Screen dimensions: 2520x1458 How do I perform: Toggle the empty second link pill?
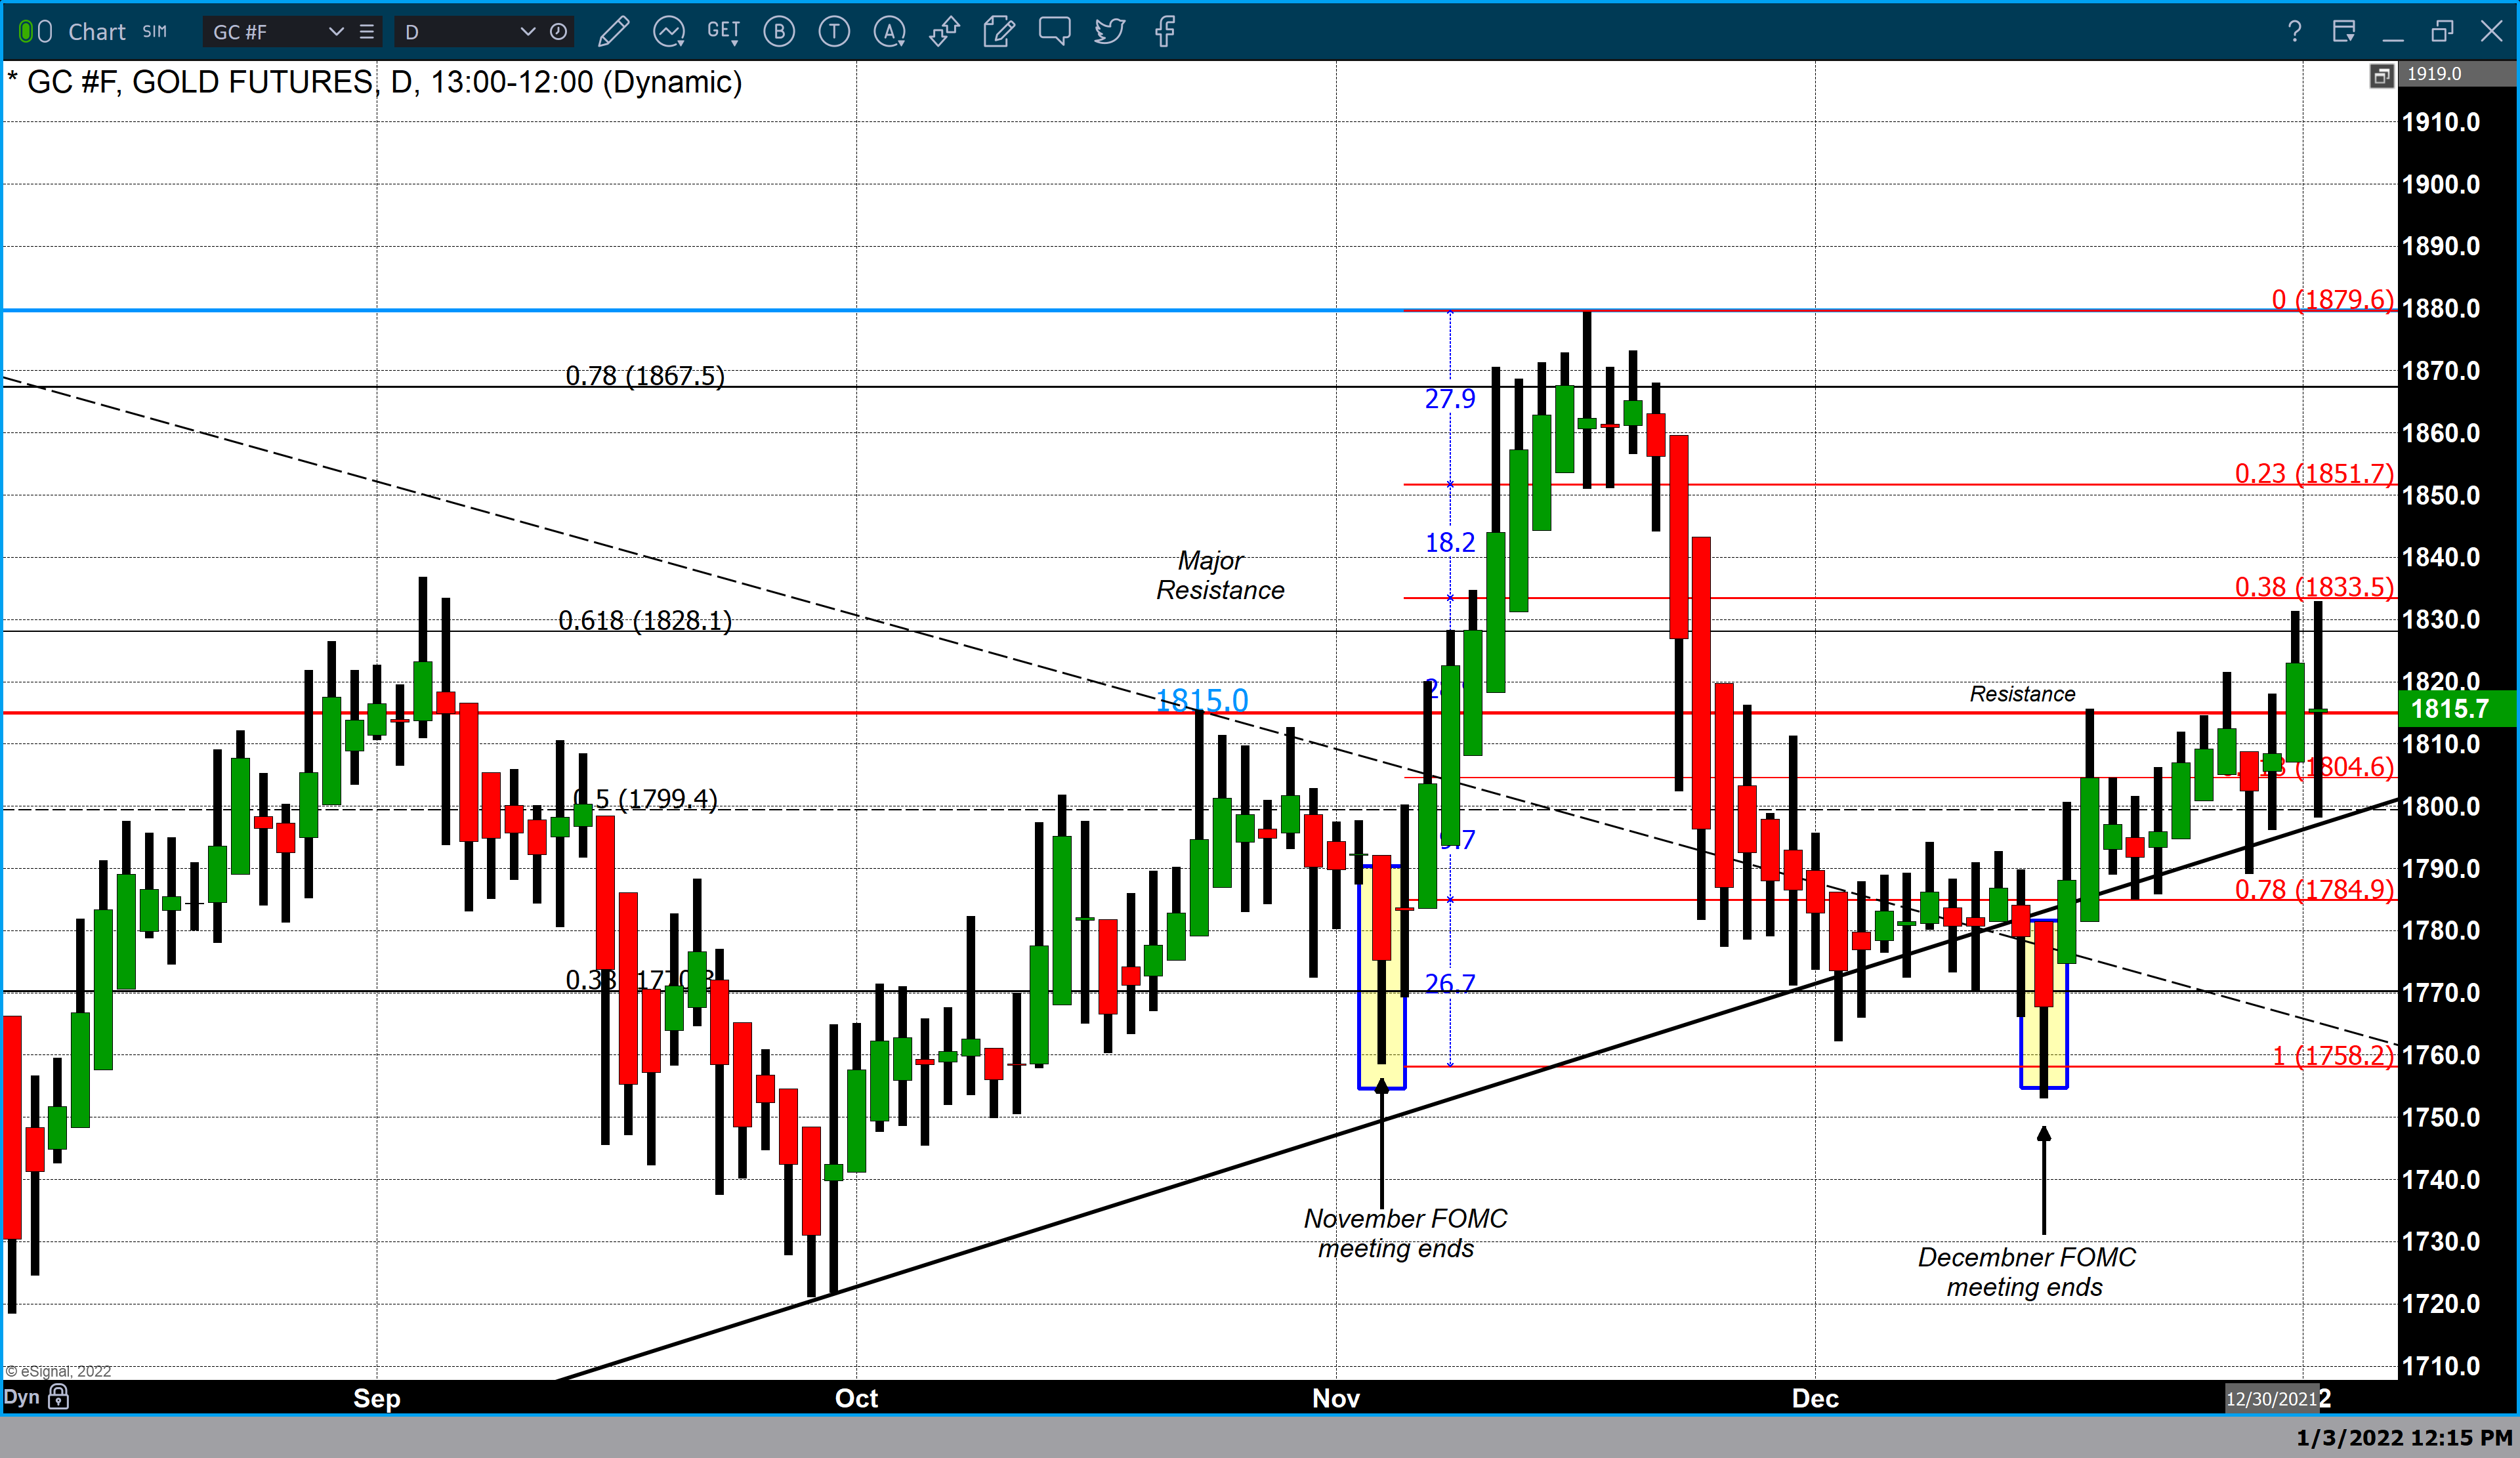point(45,32)
